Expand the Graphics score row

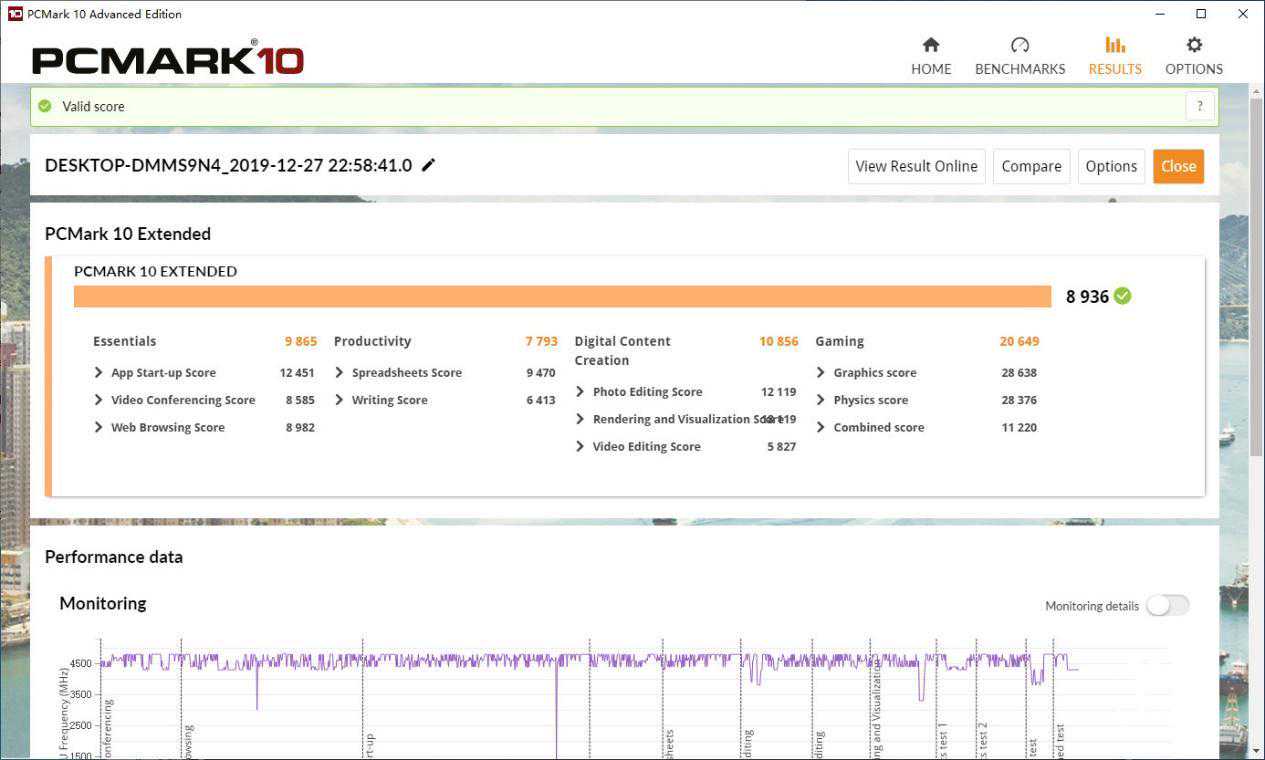pos(821,373)
